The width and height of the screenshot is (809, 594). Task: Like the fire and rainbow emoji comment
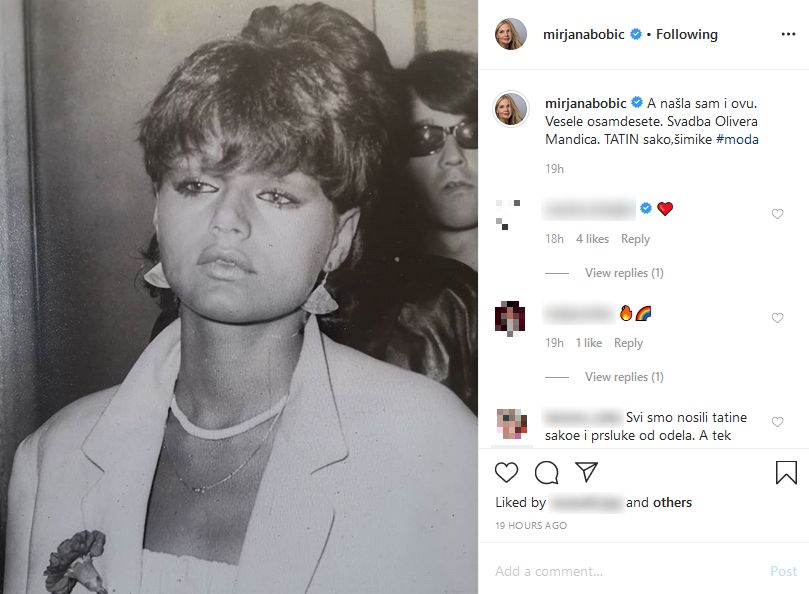(x=777, y=318)
